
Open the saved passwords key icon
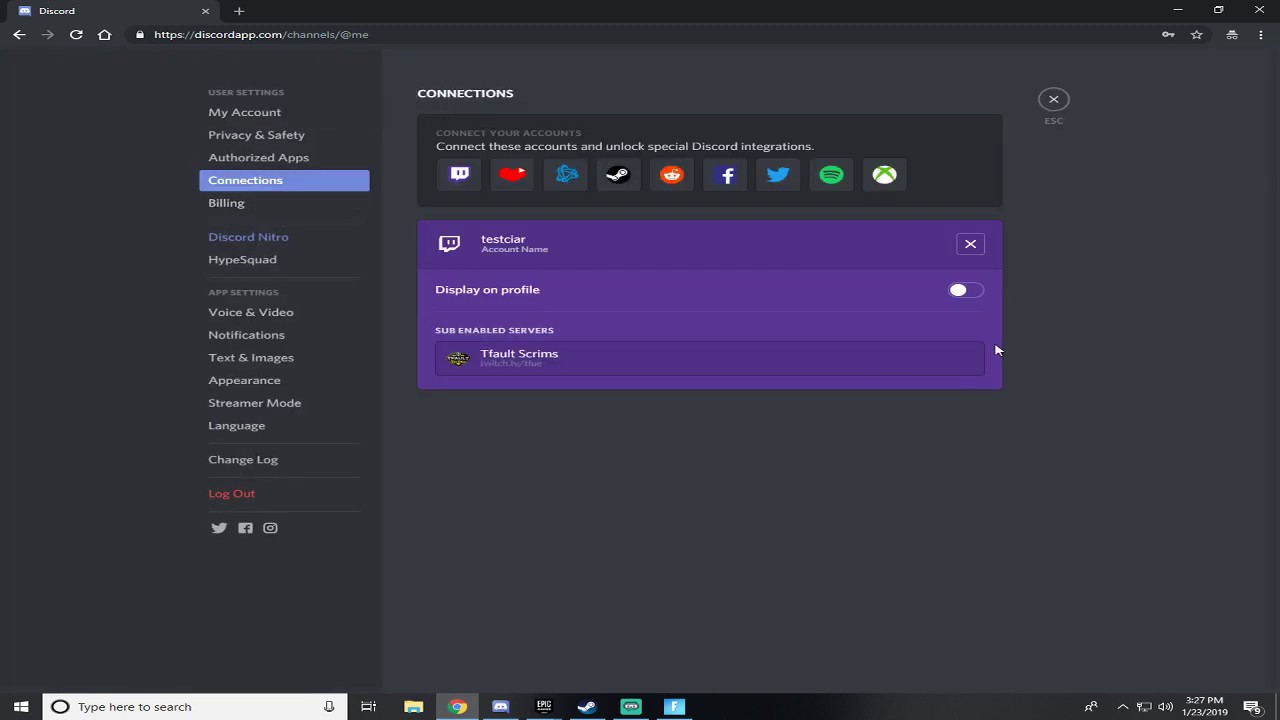click(x=1168, y=34)
